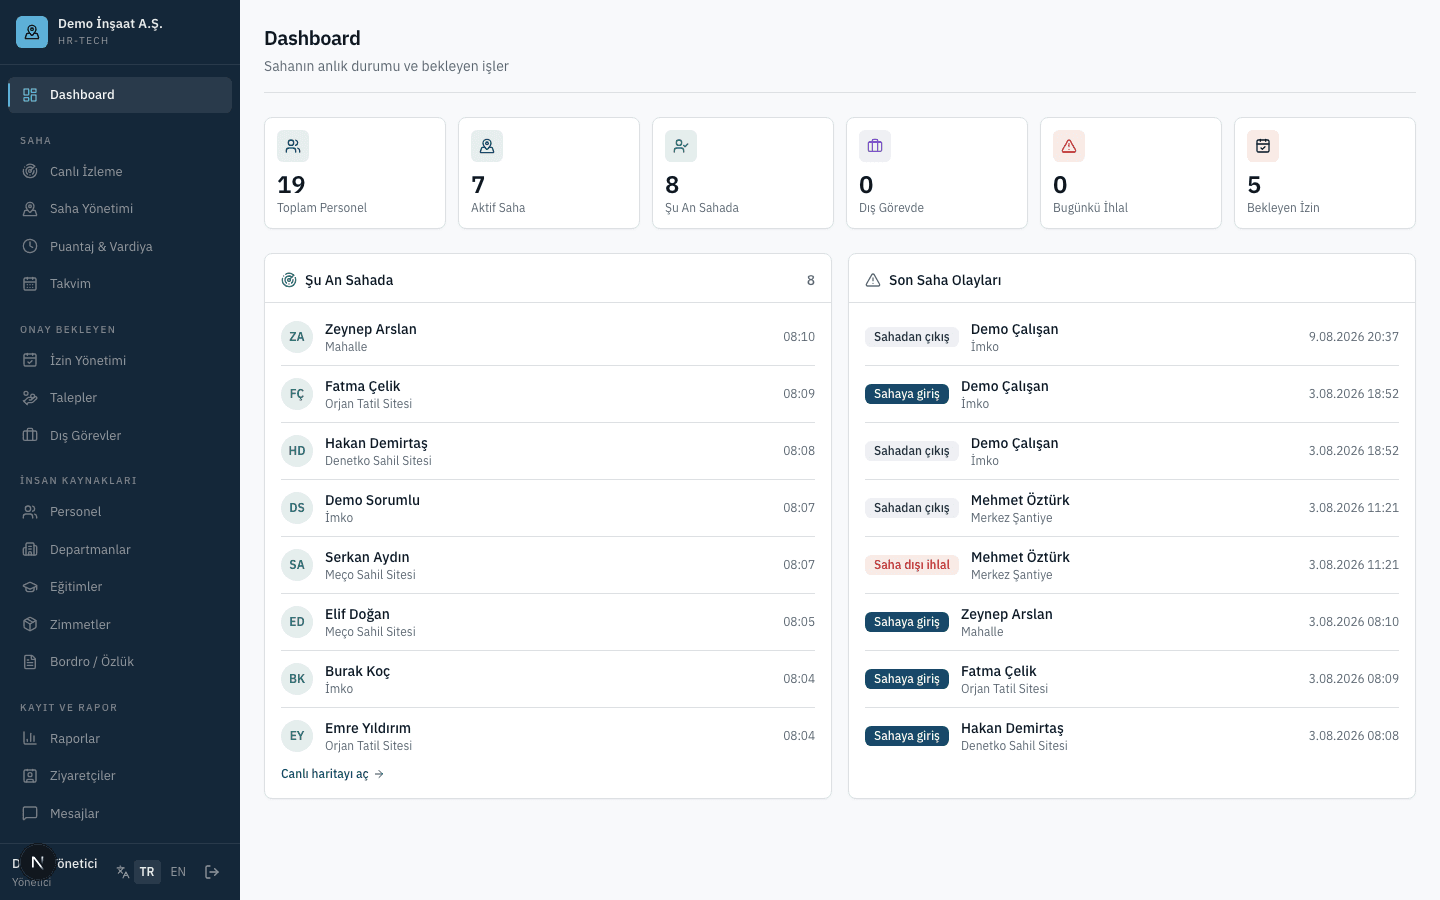Click the logout icon in sidebar footer
1440x900 pixels.
point(212,872)
